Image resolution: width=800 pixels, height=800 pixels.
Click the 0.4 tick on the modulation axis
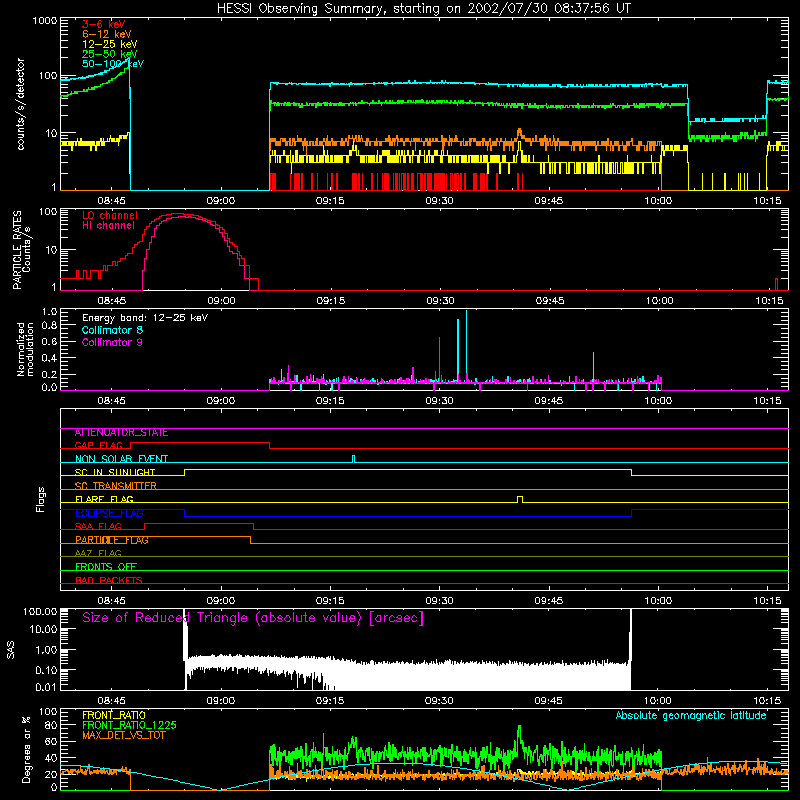[x=49, y=358]
